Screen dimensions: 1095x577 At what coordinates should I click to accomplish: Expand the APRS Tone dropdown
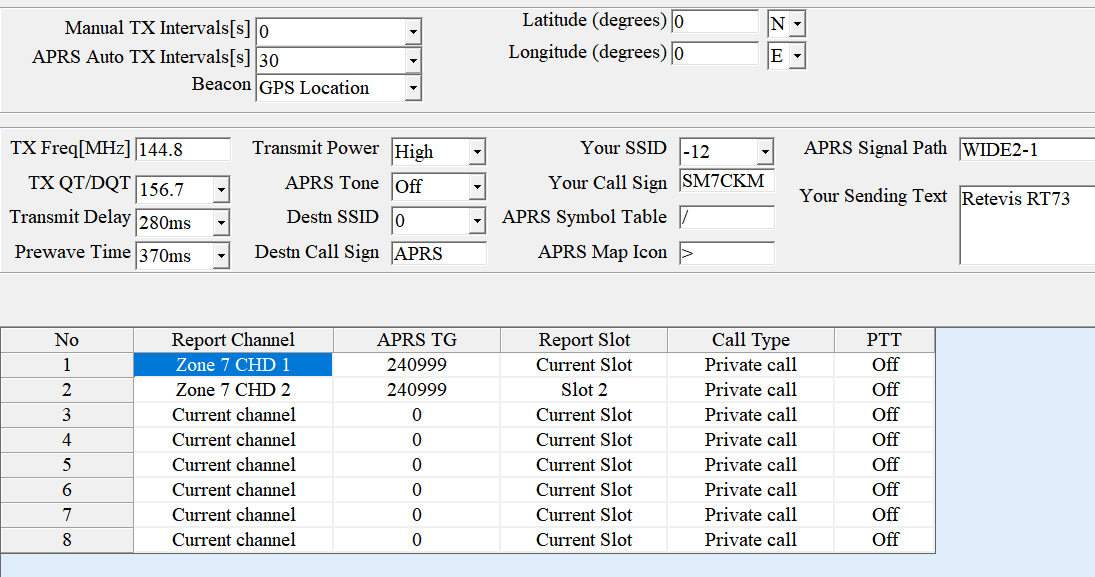(477, 187)
